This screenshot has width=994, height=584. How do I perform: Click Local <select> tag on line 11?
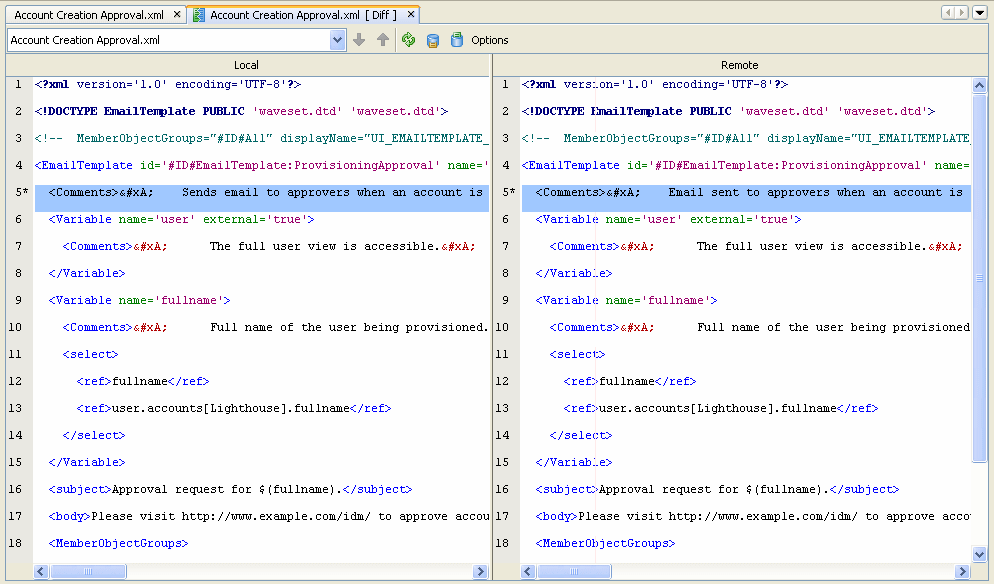click(x=91, y=354)
